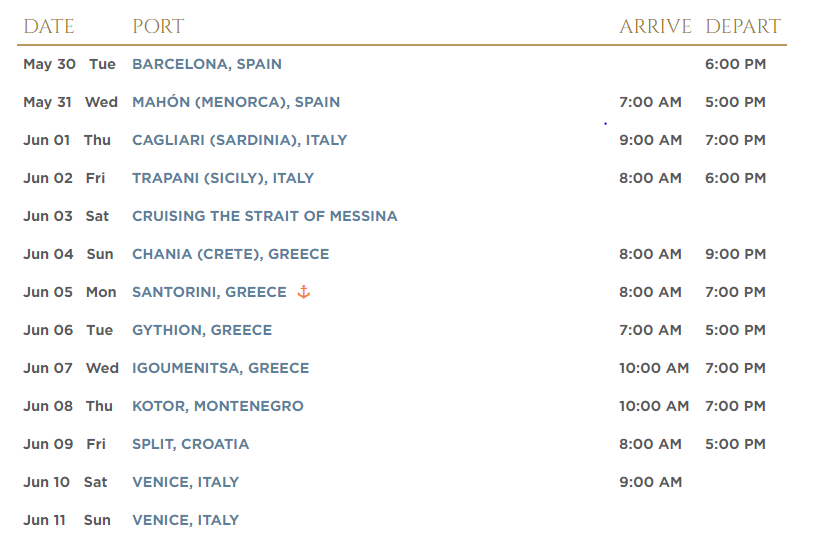Click the PORT column header

(x=158, y=26)
